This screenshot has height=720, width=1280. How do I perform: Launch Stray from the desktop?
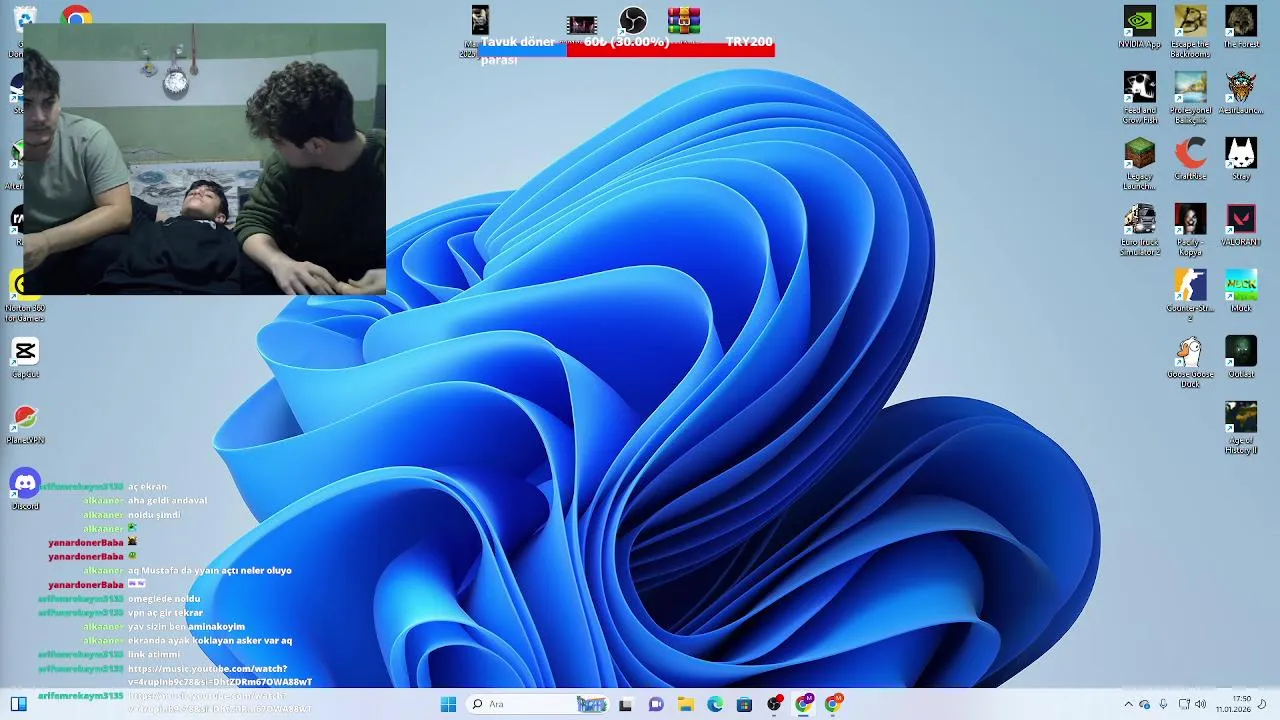tap(1241, 159)
